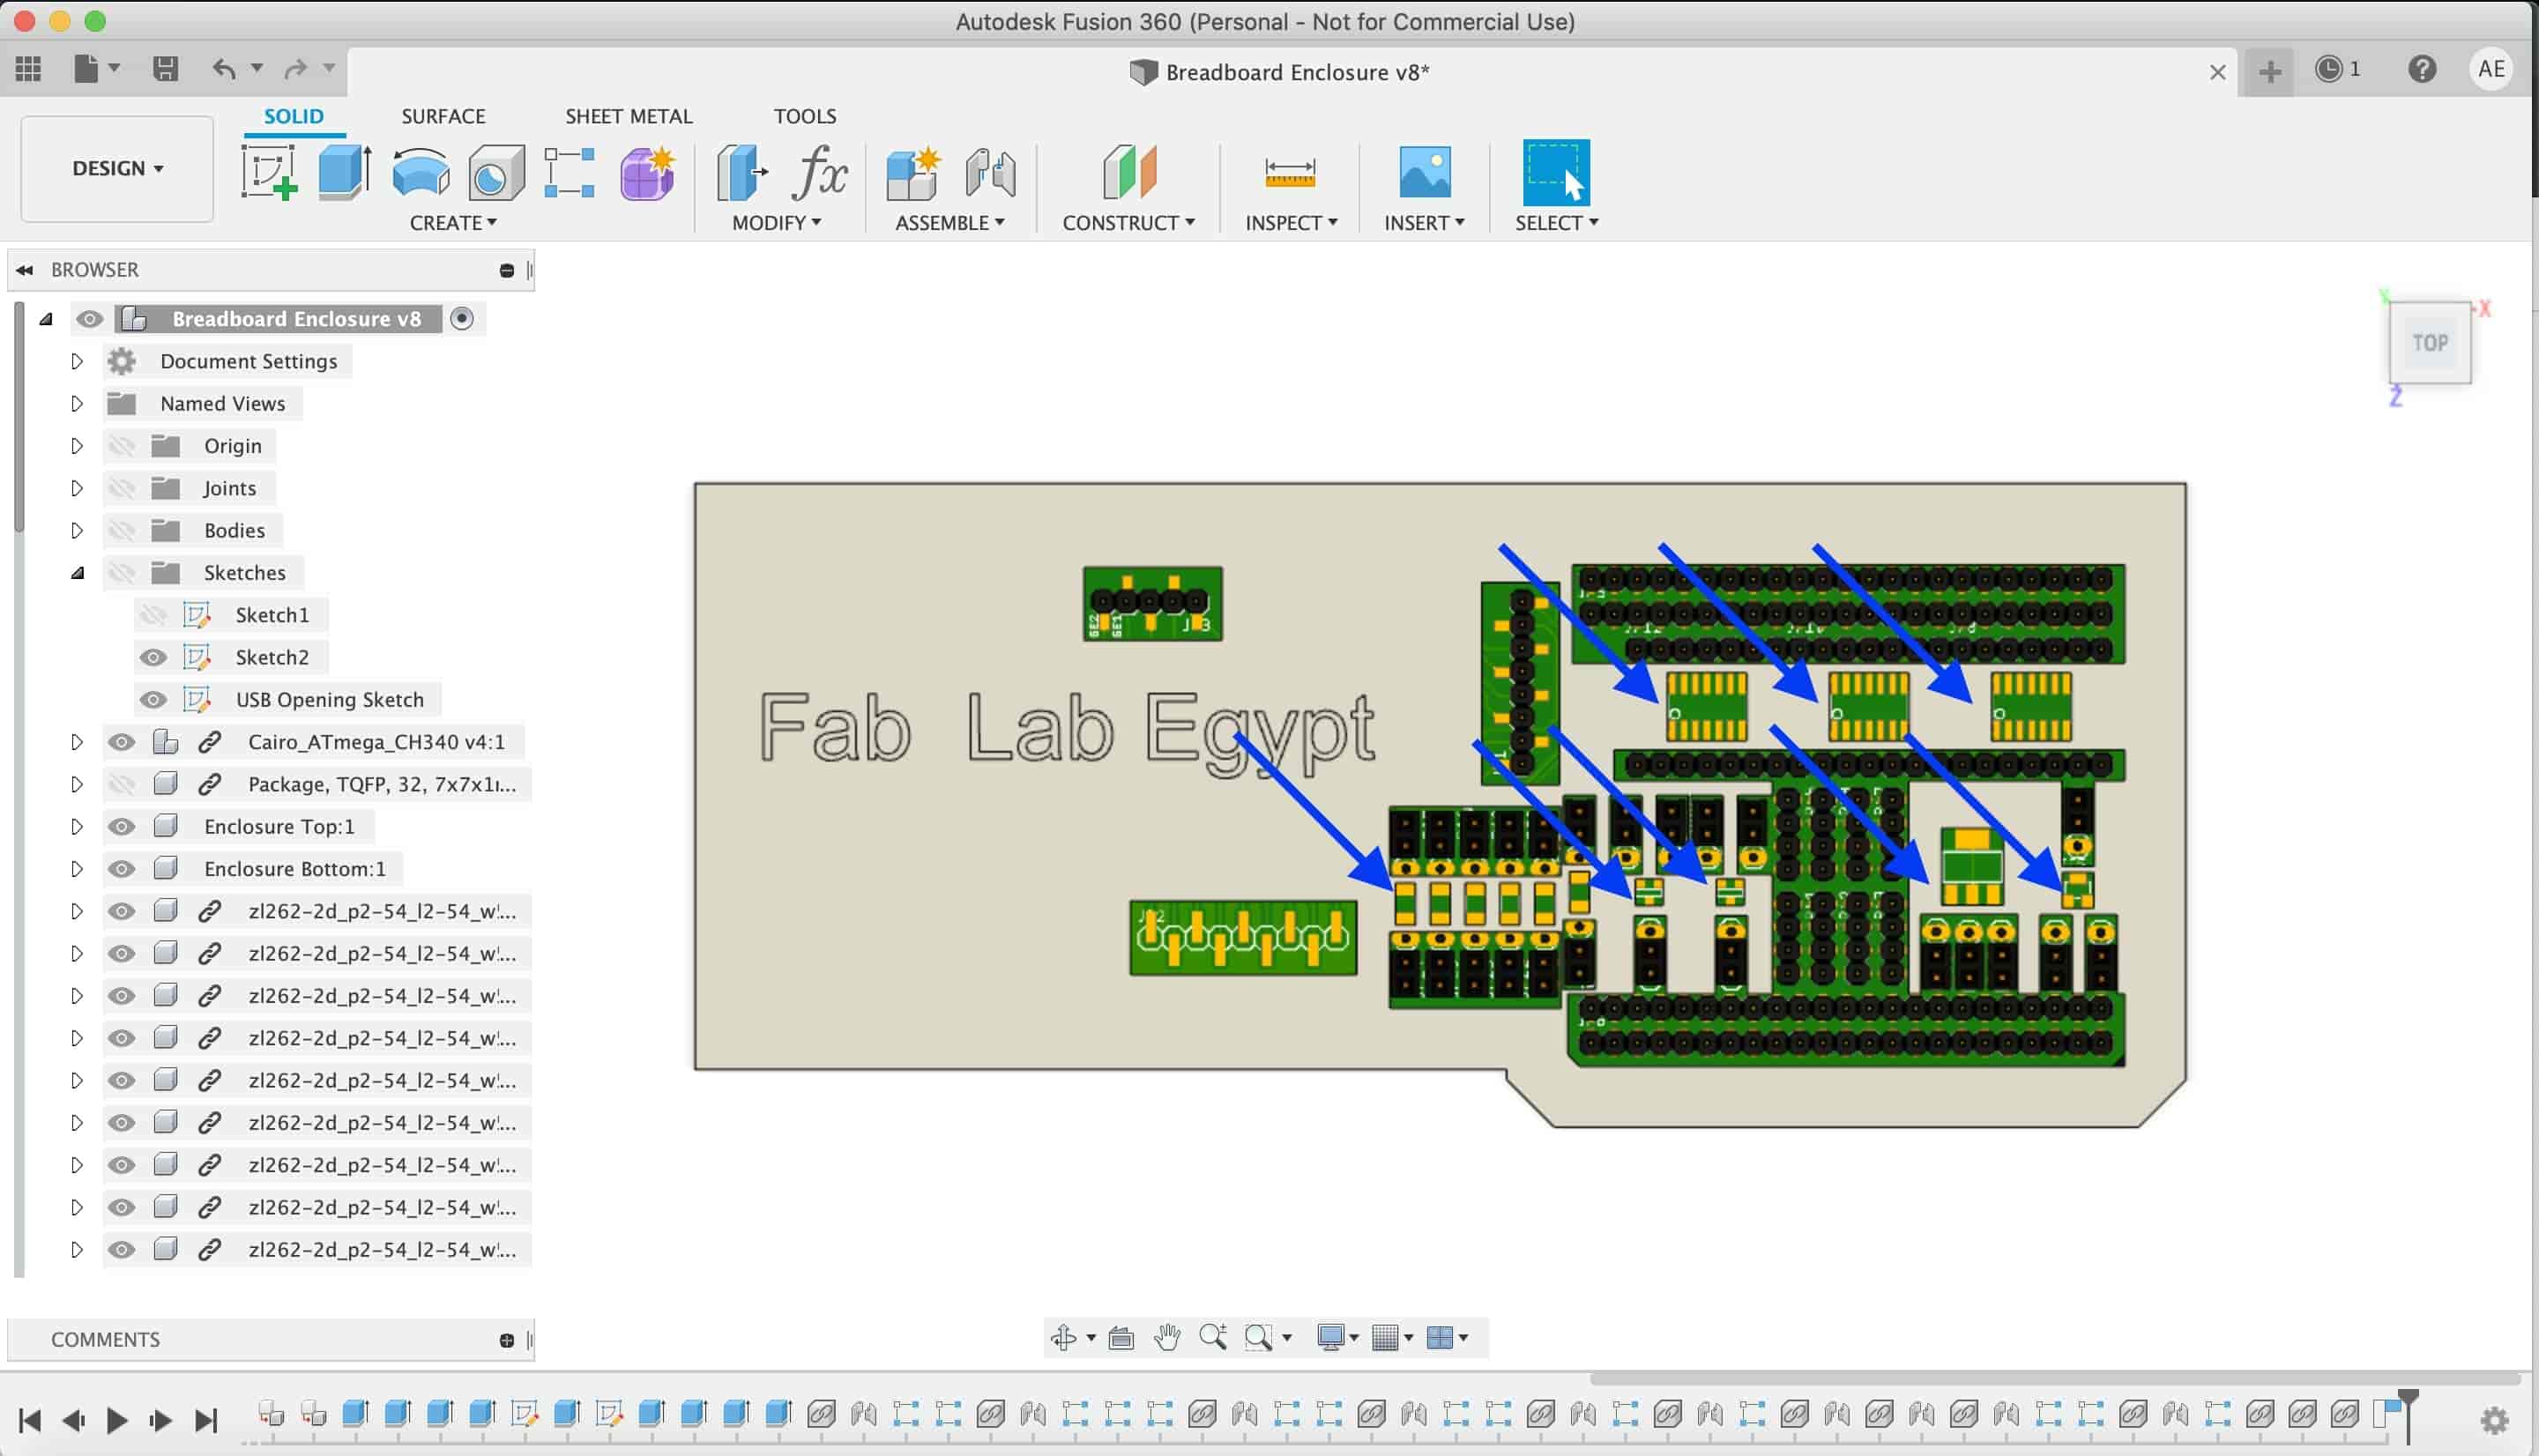This screenshot has height=1456, width=2539.
Task: Click the Hole tool icon
Action: coord(496,172)
